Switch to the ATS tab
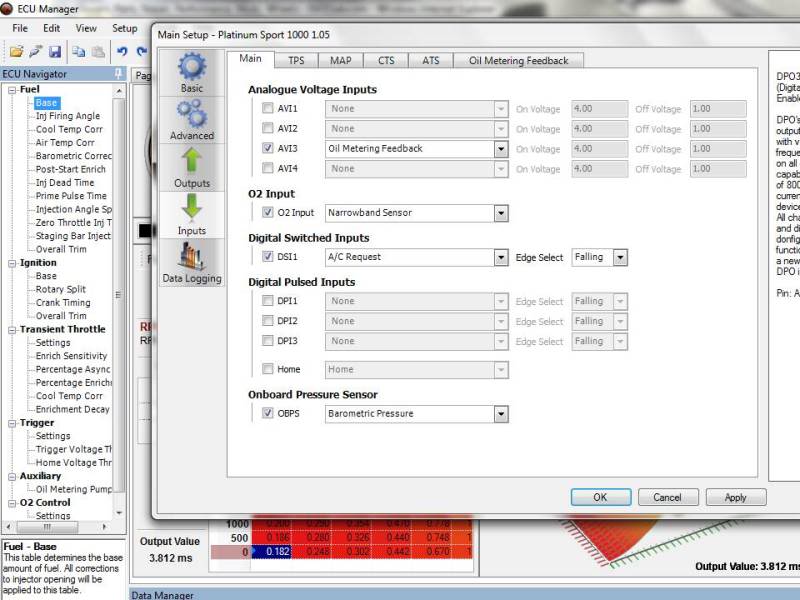 coord(431,60)
